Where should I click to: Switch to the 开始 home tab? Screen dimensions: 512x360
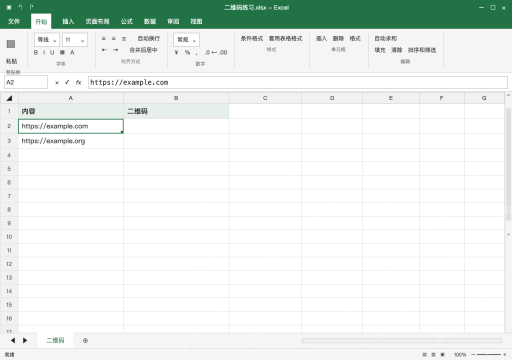[x=41, y=21]
